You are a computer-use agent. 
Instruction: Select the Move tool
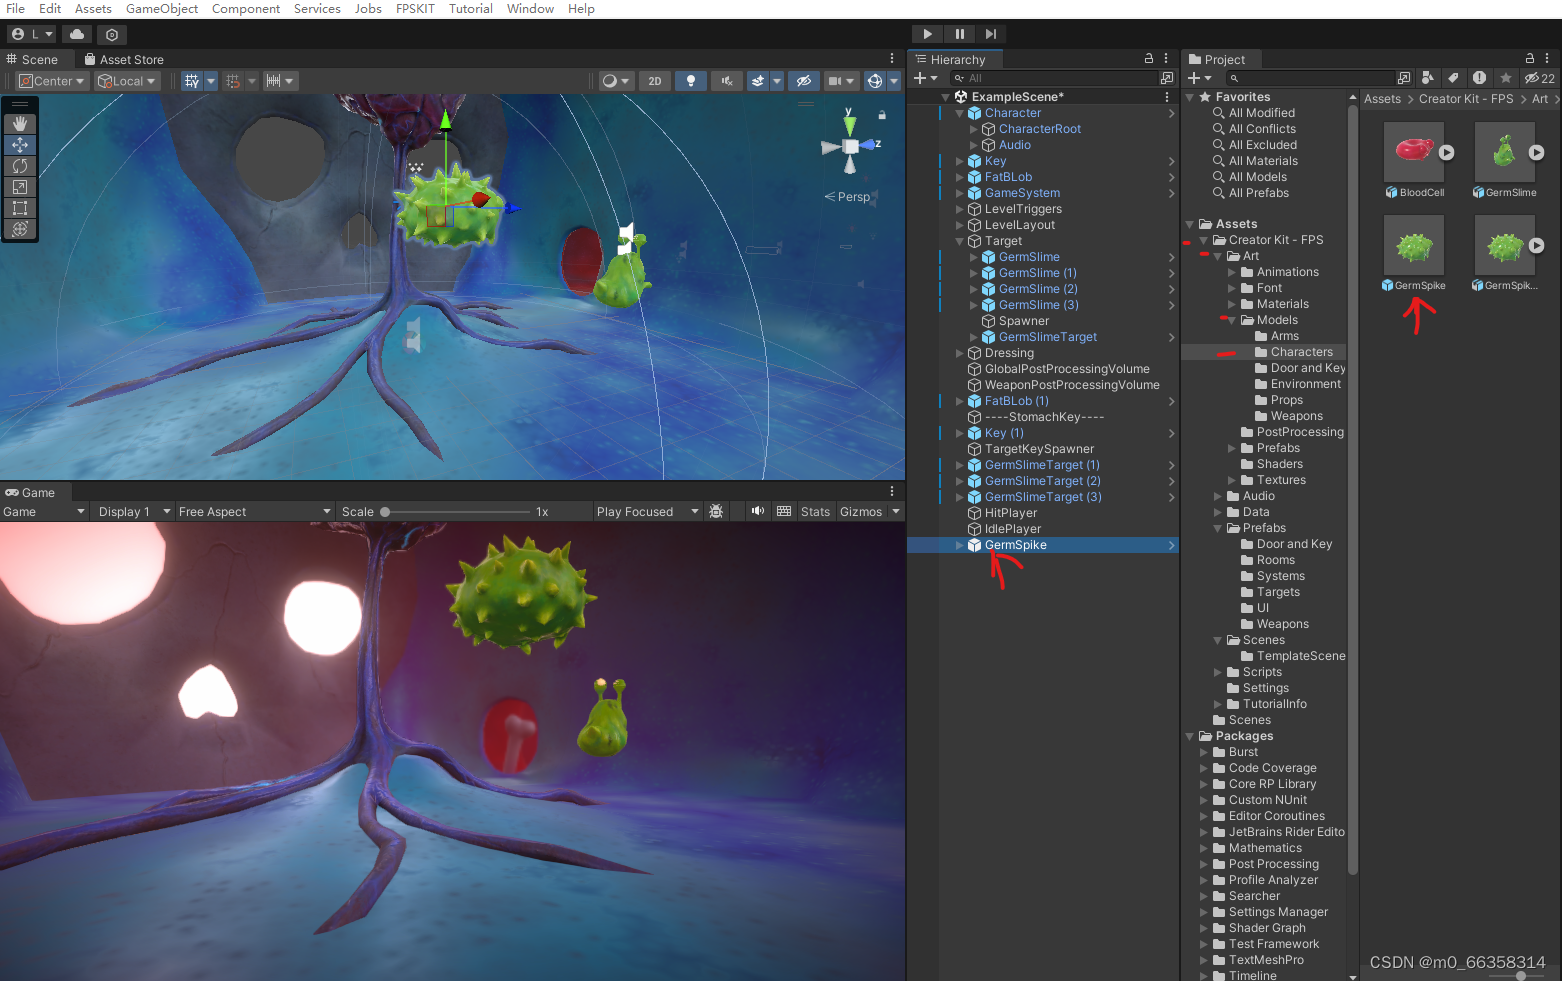pyautogui.click(x=20, y=145)
